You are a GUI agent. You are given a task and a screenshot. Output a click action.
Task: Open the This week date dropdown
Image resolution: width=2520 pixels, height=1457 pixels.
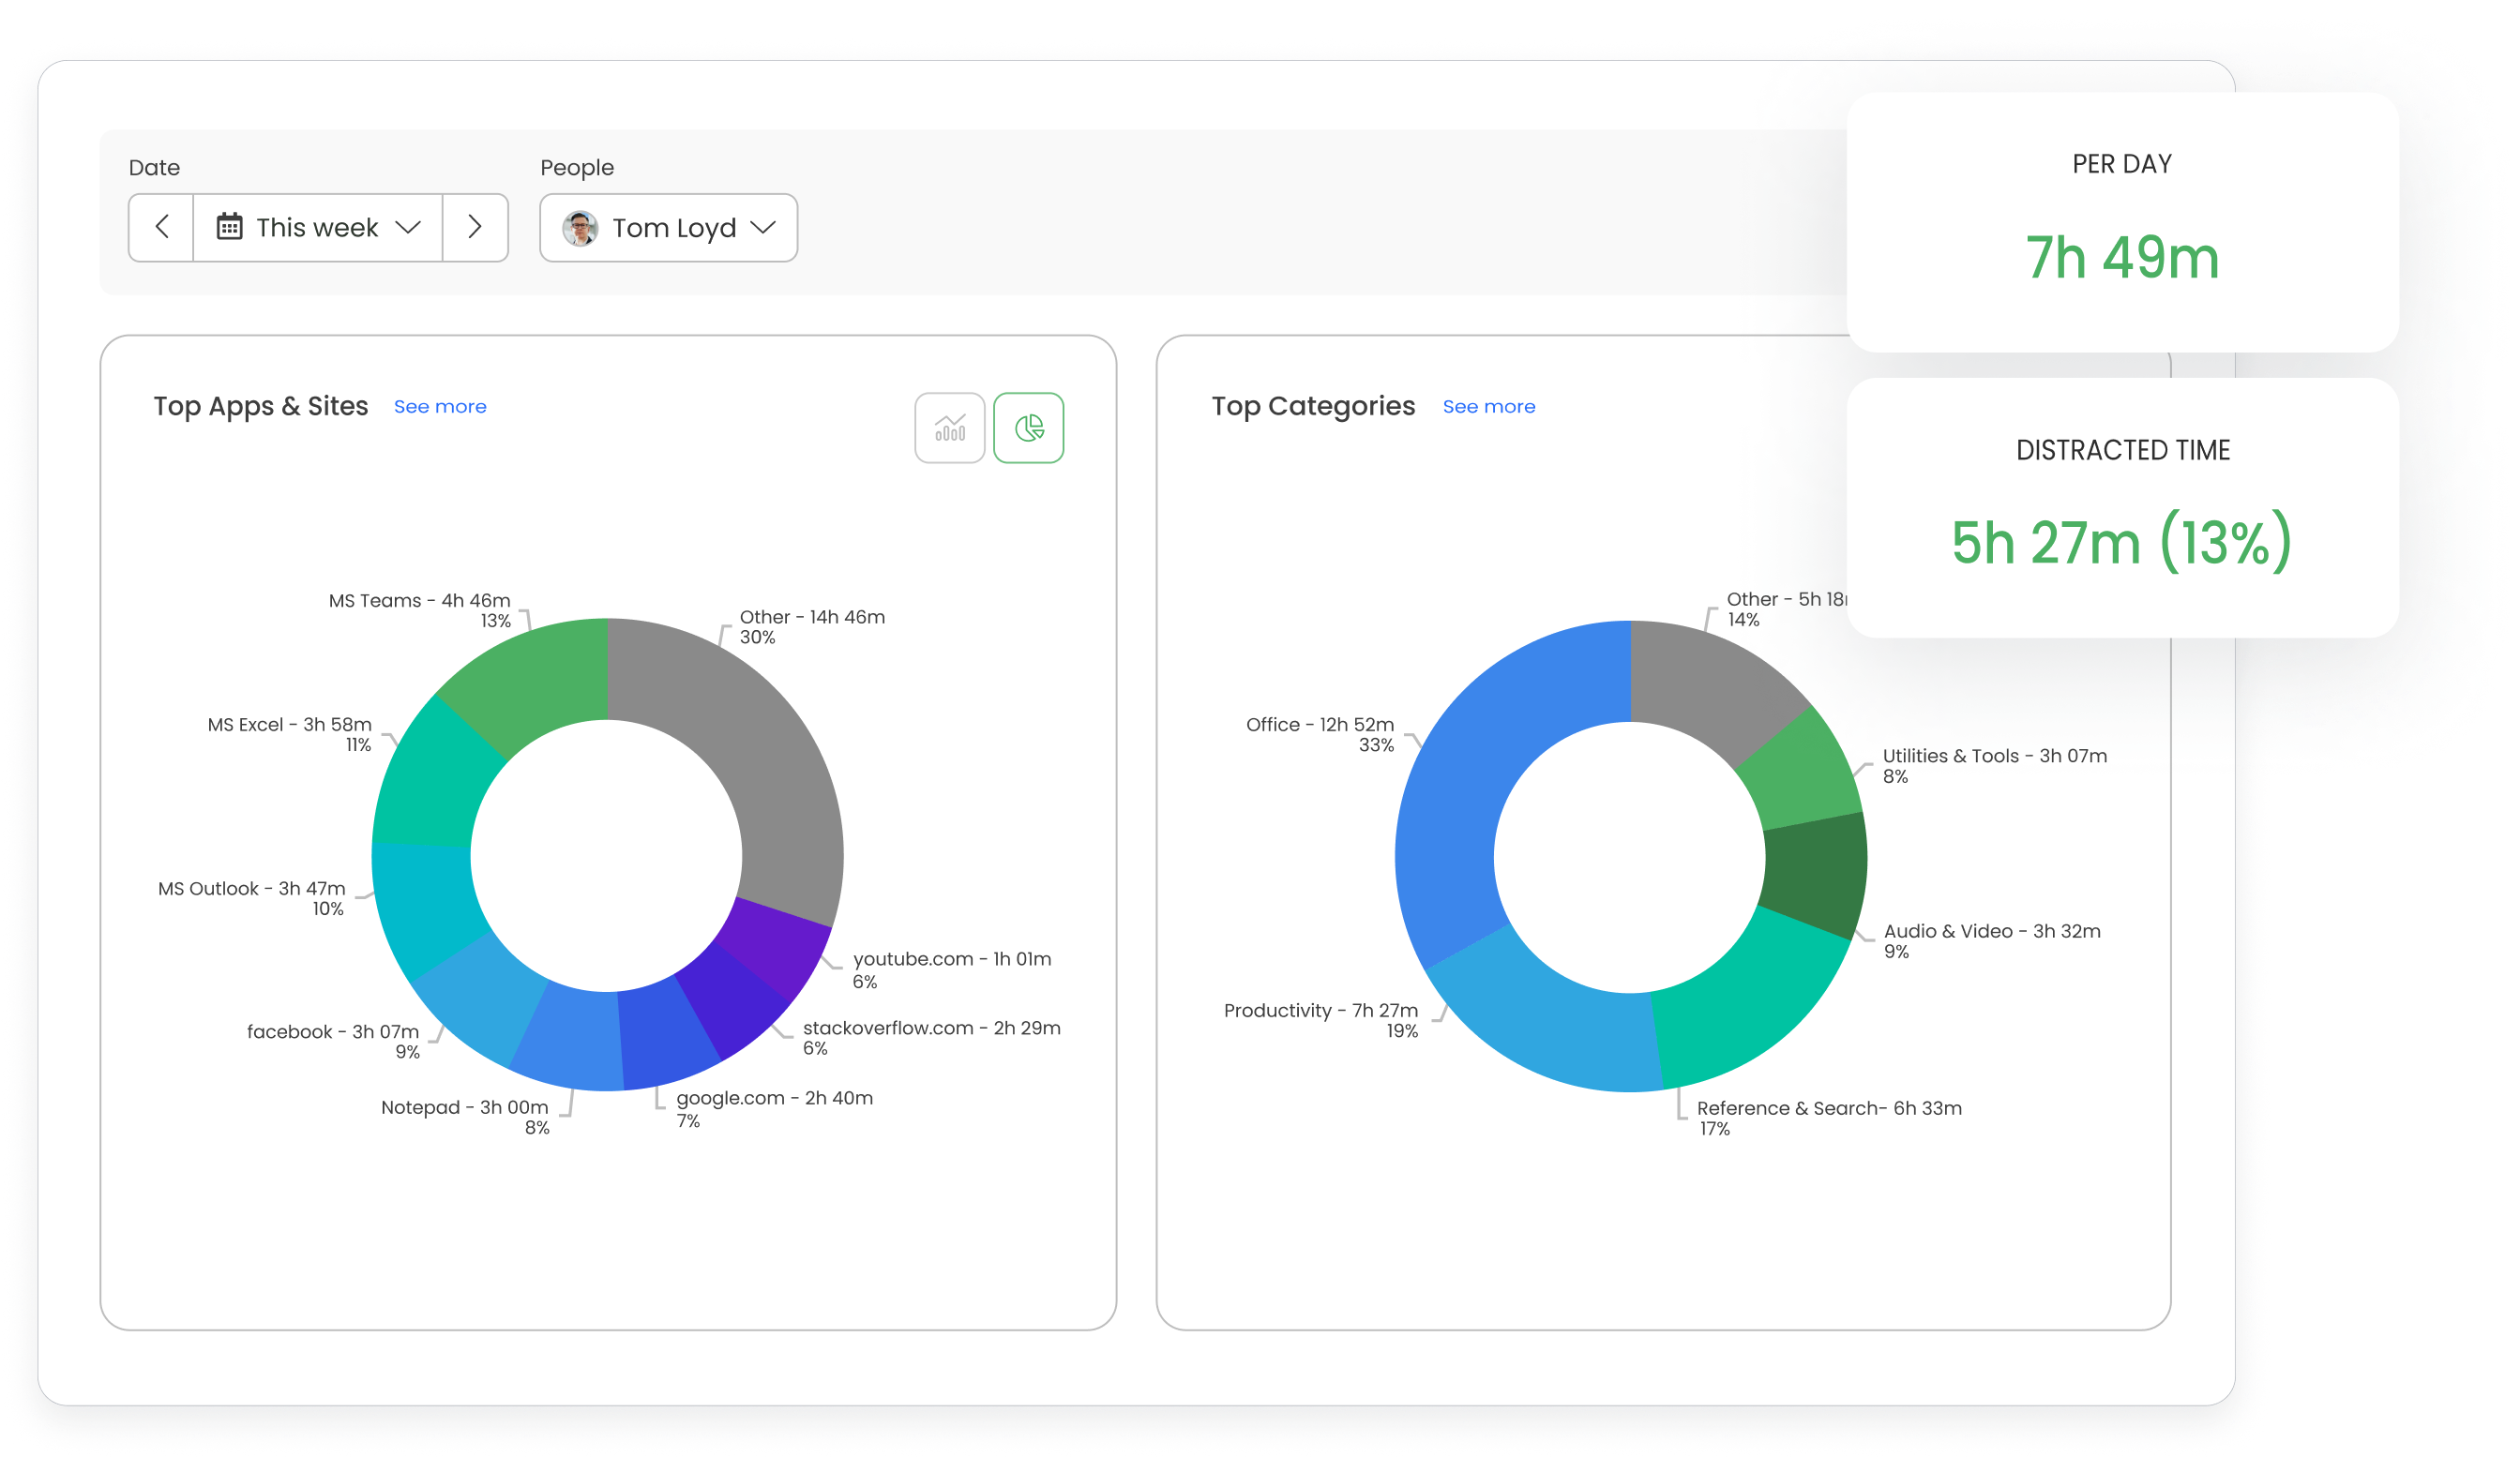point(318,228)
